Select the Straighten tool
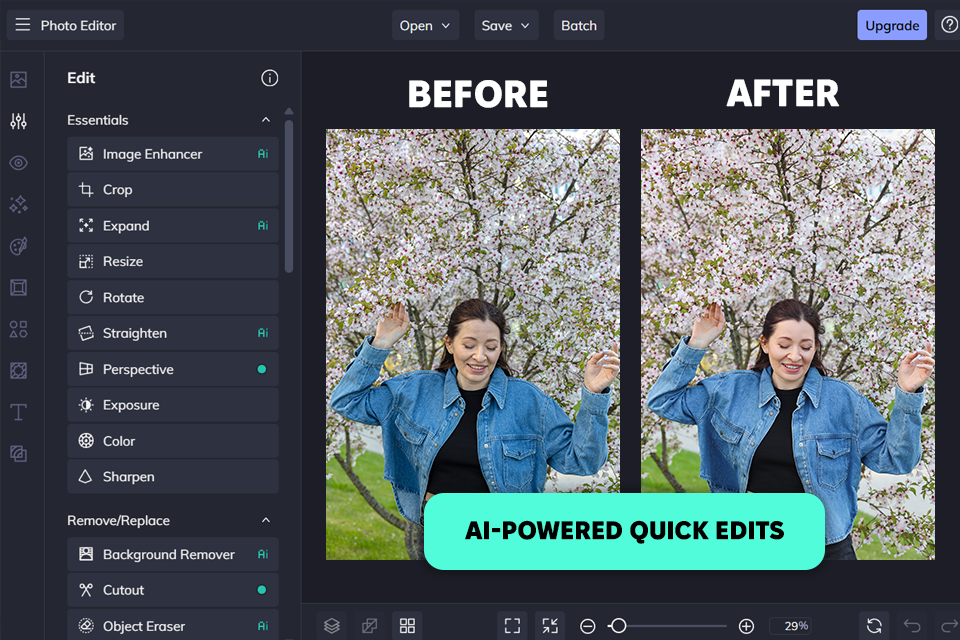The height and width of the screenshot is (640, 960). 173,333
